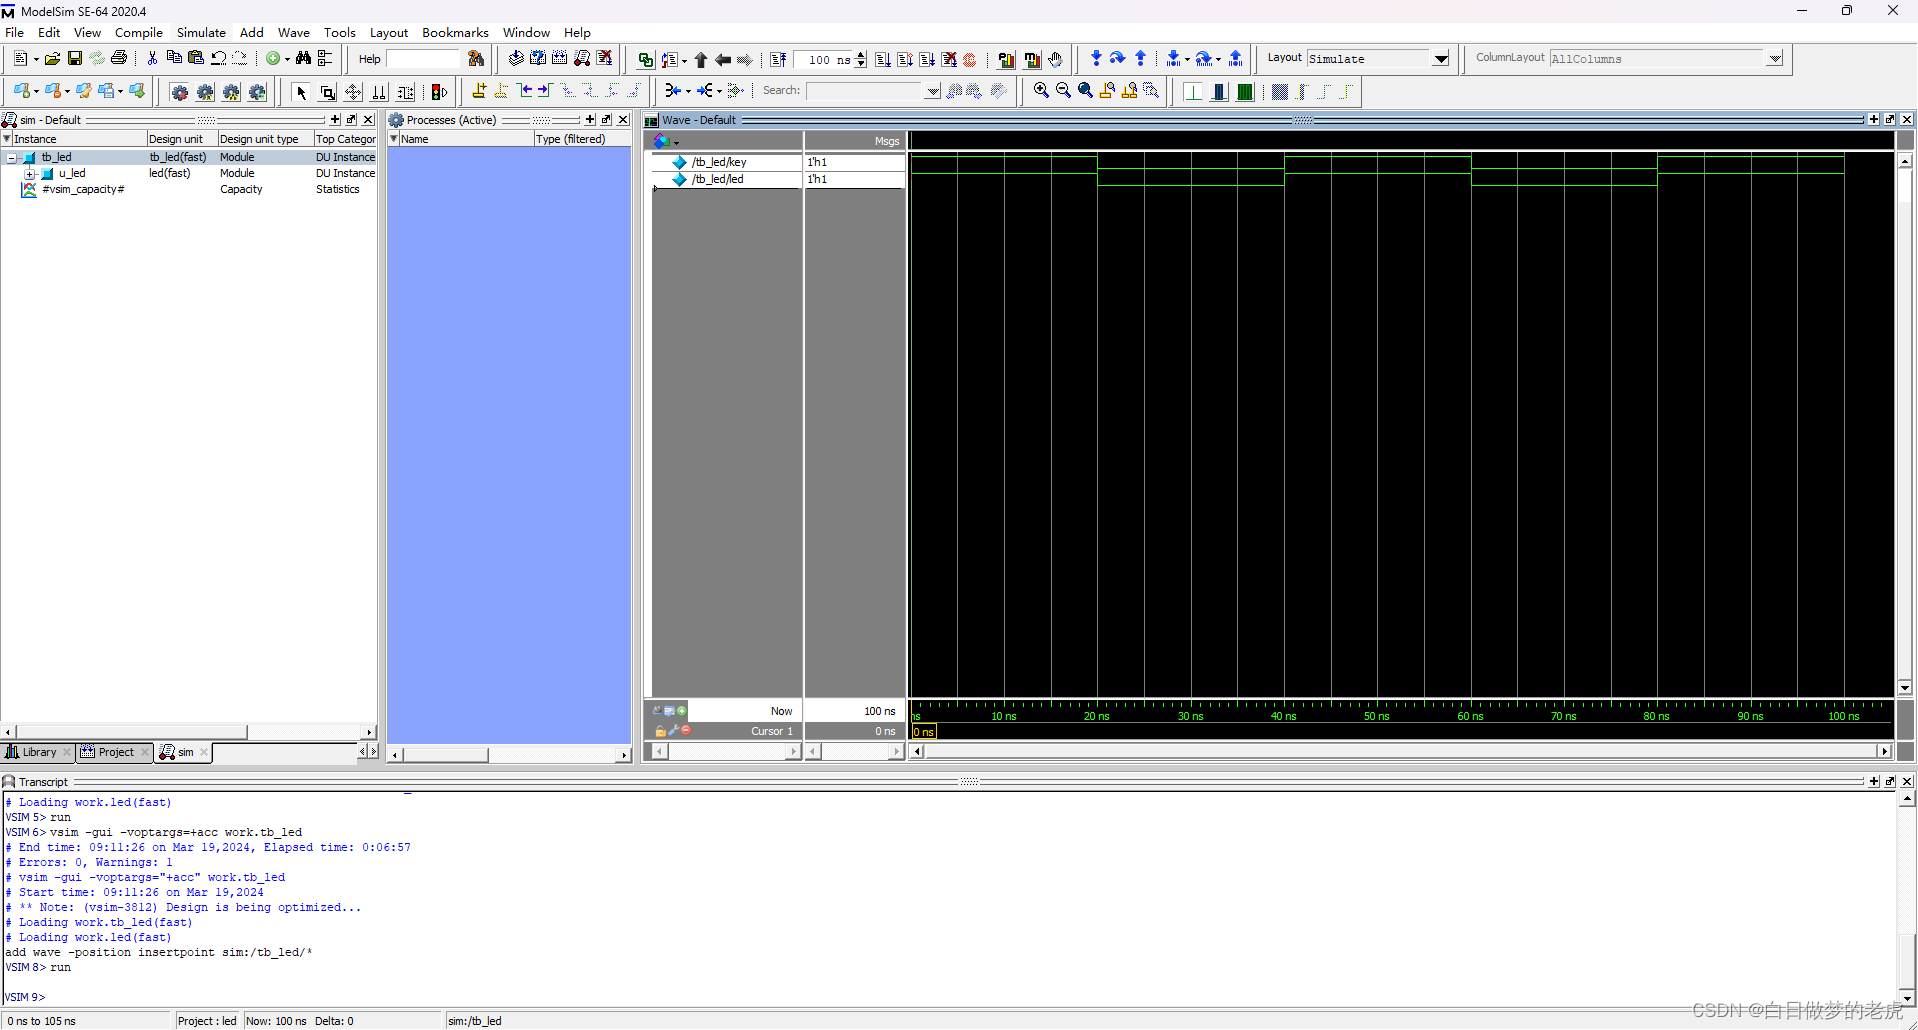1918x1030 pixels.
Task: Click the Run -All icon
Action: [927, 60]
